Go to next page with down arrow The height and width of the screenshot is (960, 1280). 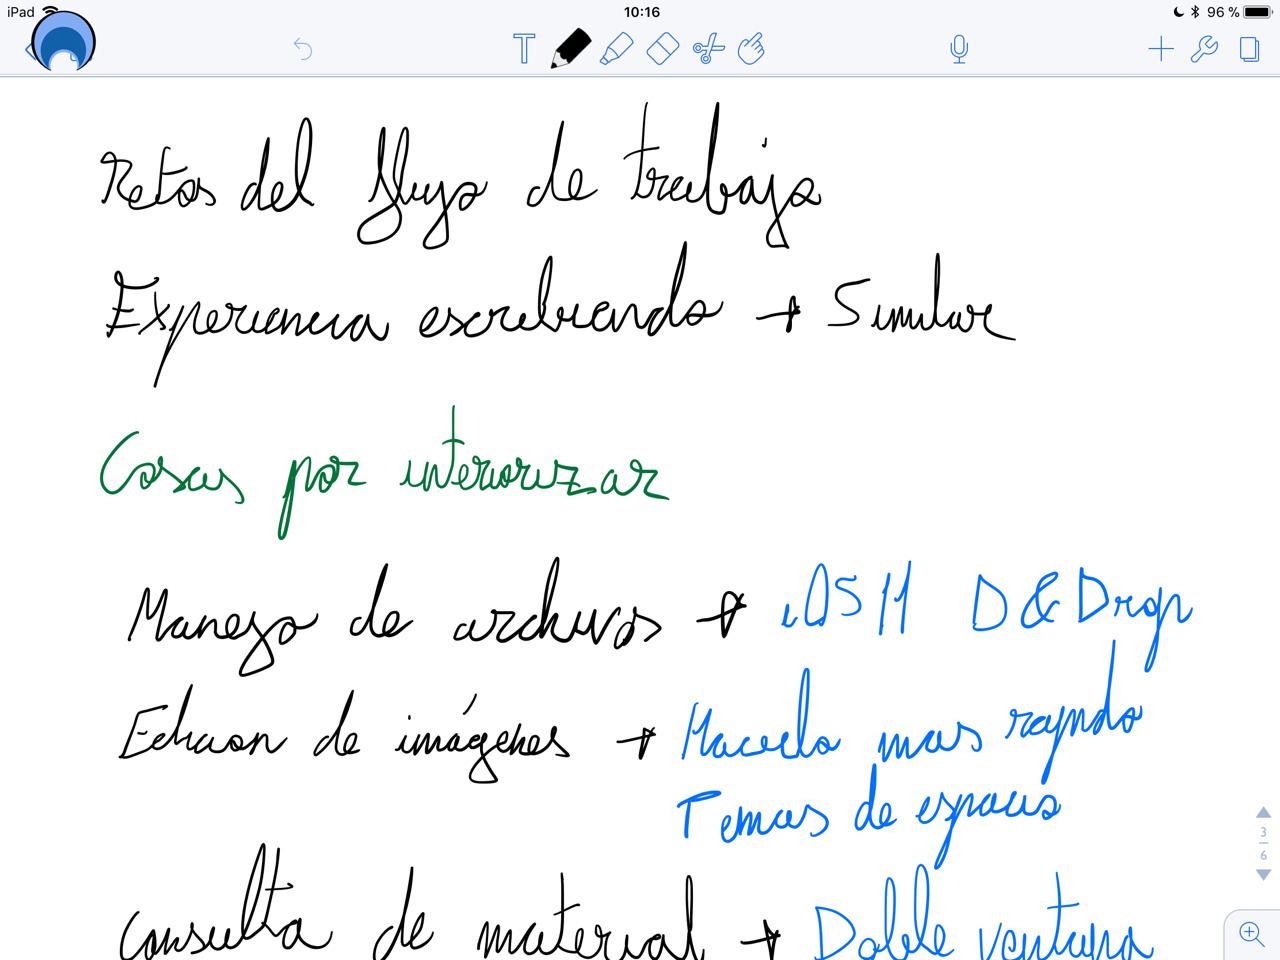pyautogui.click(x=1263, y=874)
